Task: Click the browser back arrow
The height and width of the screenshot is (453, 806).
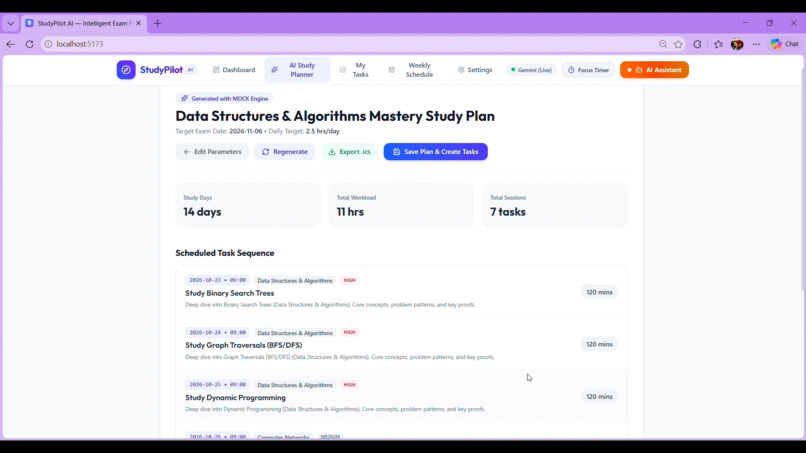Action: click(x=10, y=44)
